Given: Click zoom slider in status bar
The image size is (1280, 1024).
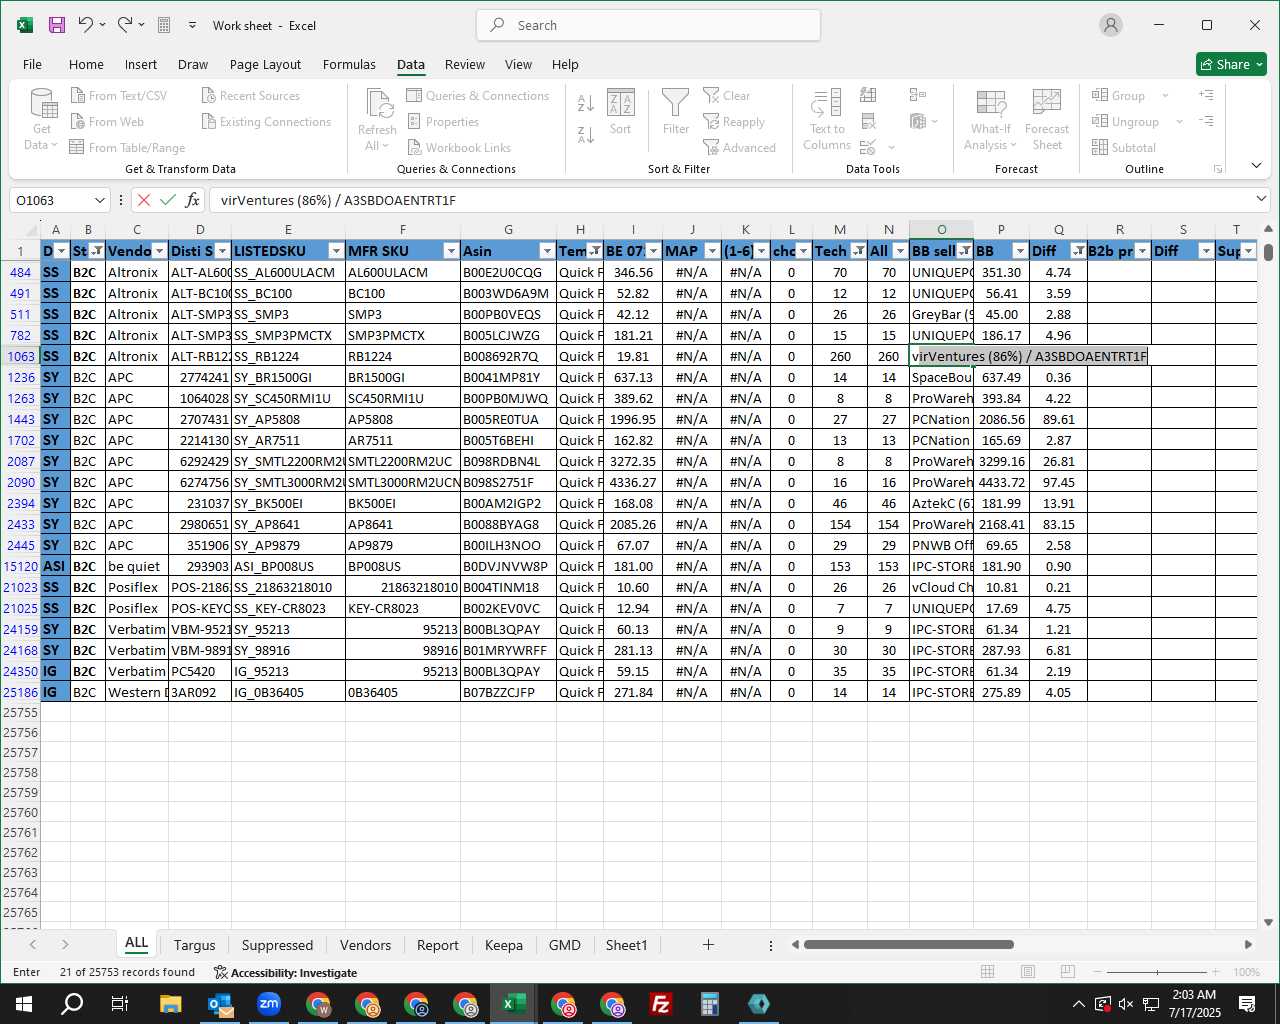Looking at the screenshot, I should point(1157,972).
